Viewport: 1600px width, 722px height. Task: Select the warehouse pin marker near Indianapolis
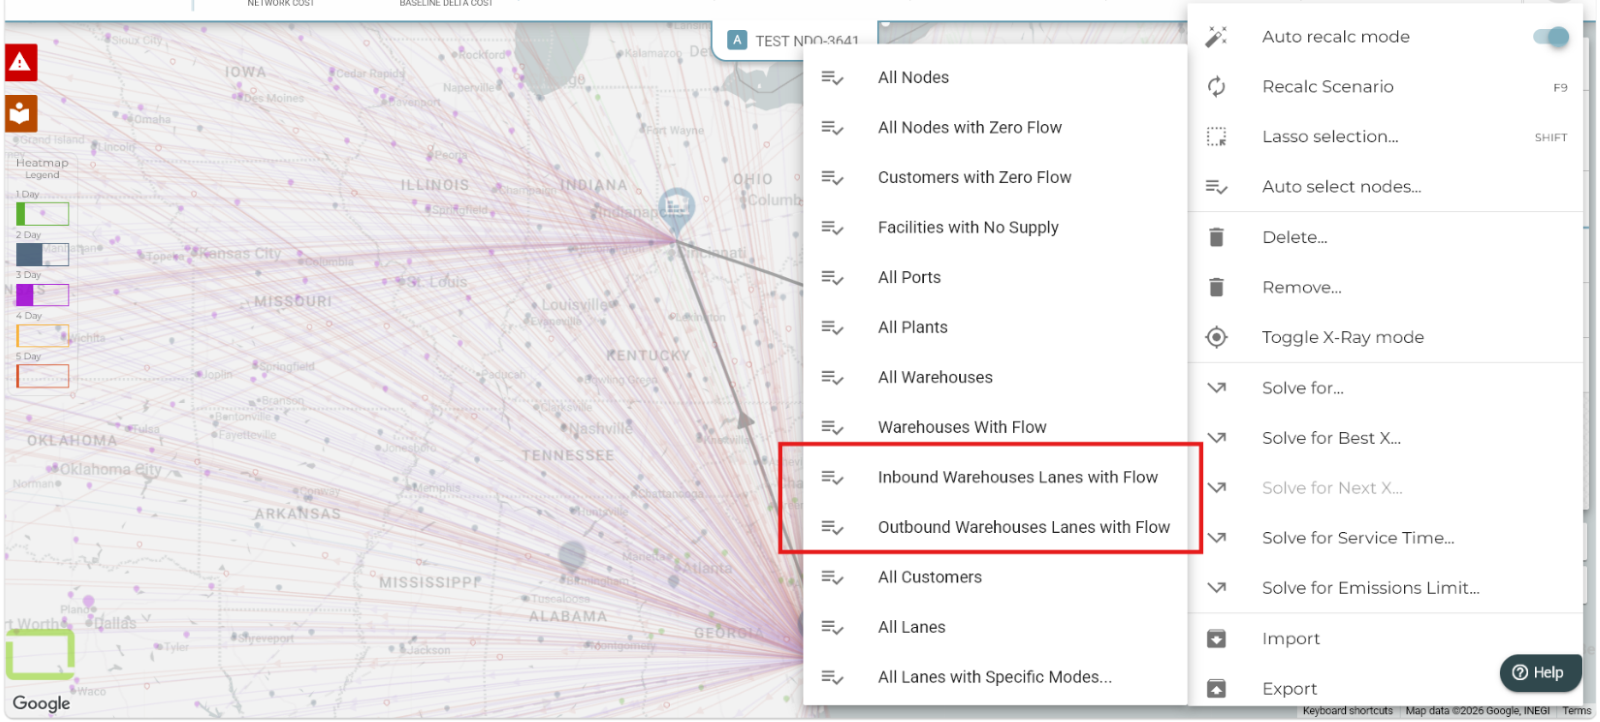(x=677, y=212)
